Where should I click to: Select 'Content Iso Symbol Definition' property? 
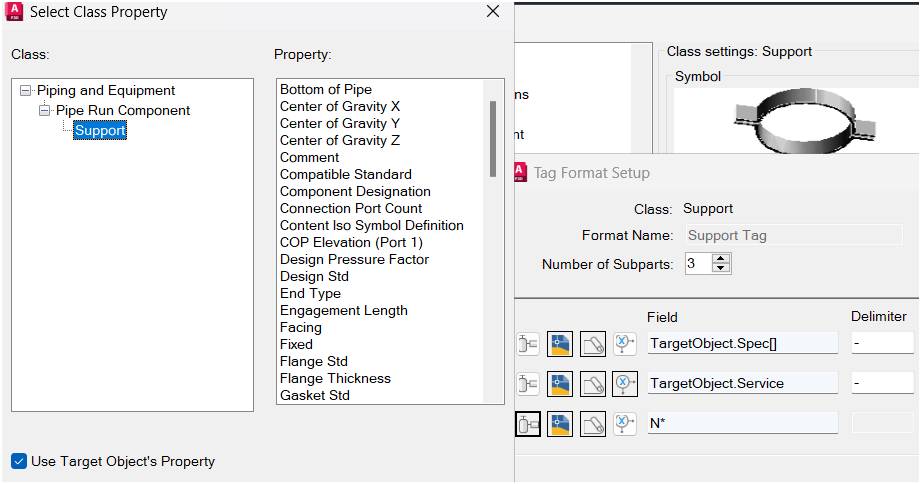tap(372, 226)
